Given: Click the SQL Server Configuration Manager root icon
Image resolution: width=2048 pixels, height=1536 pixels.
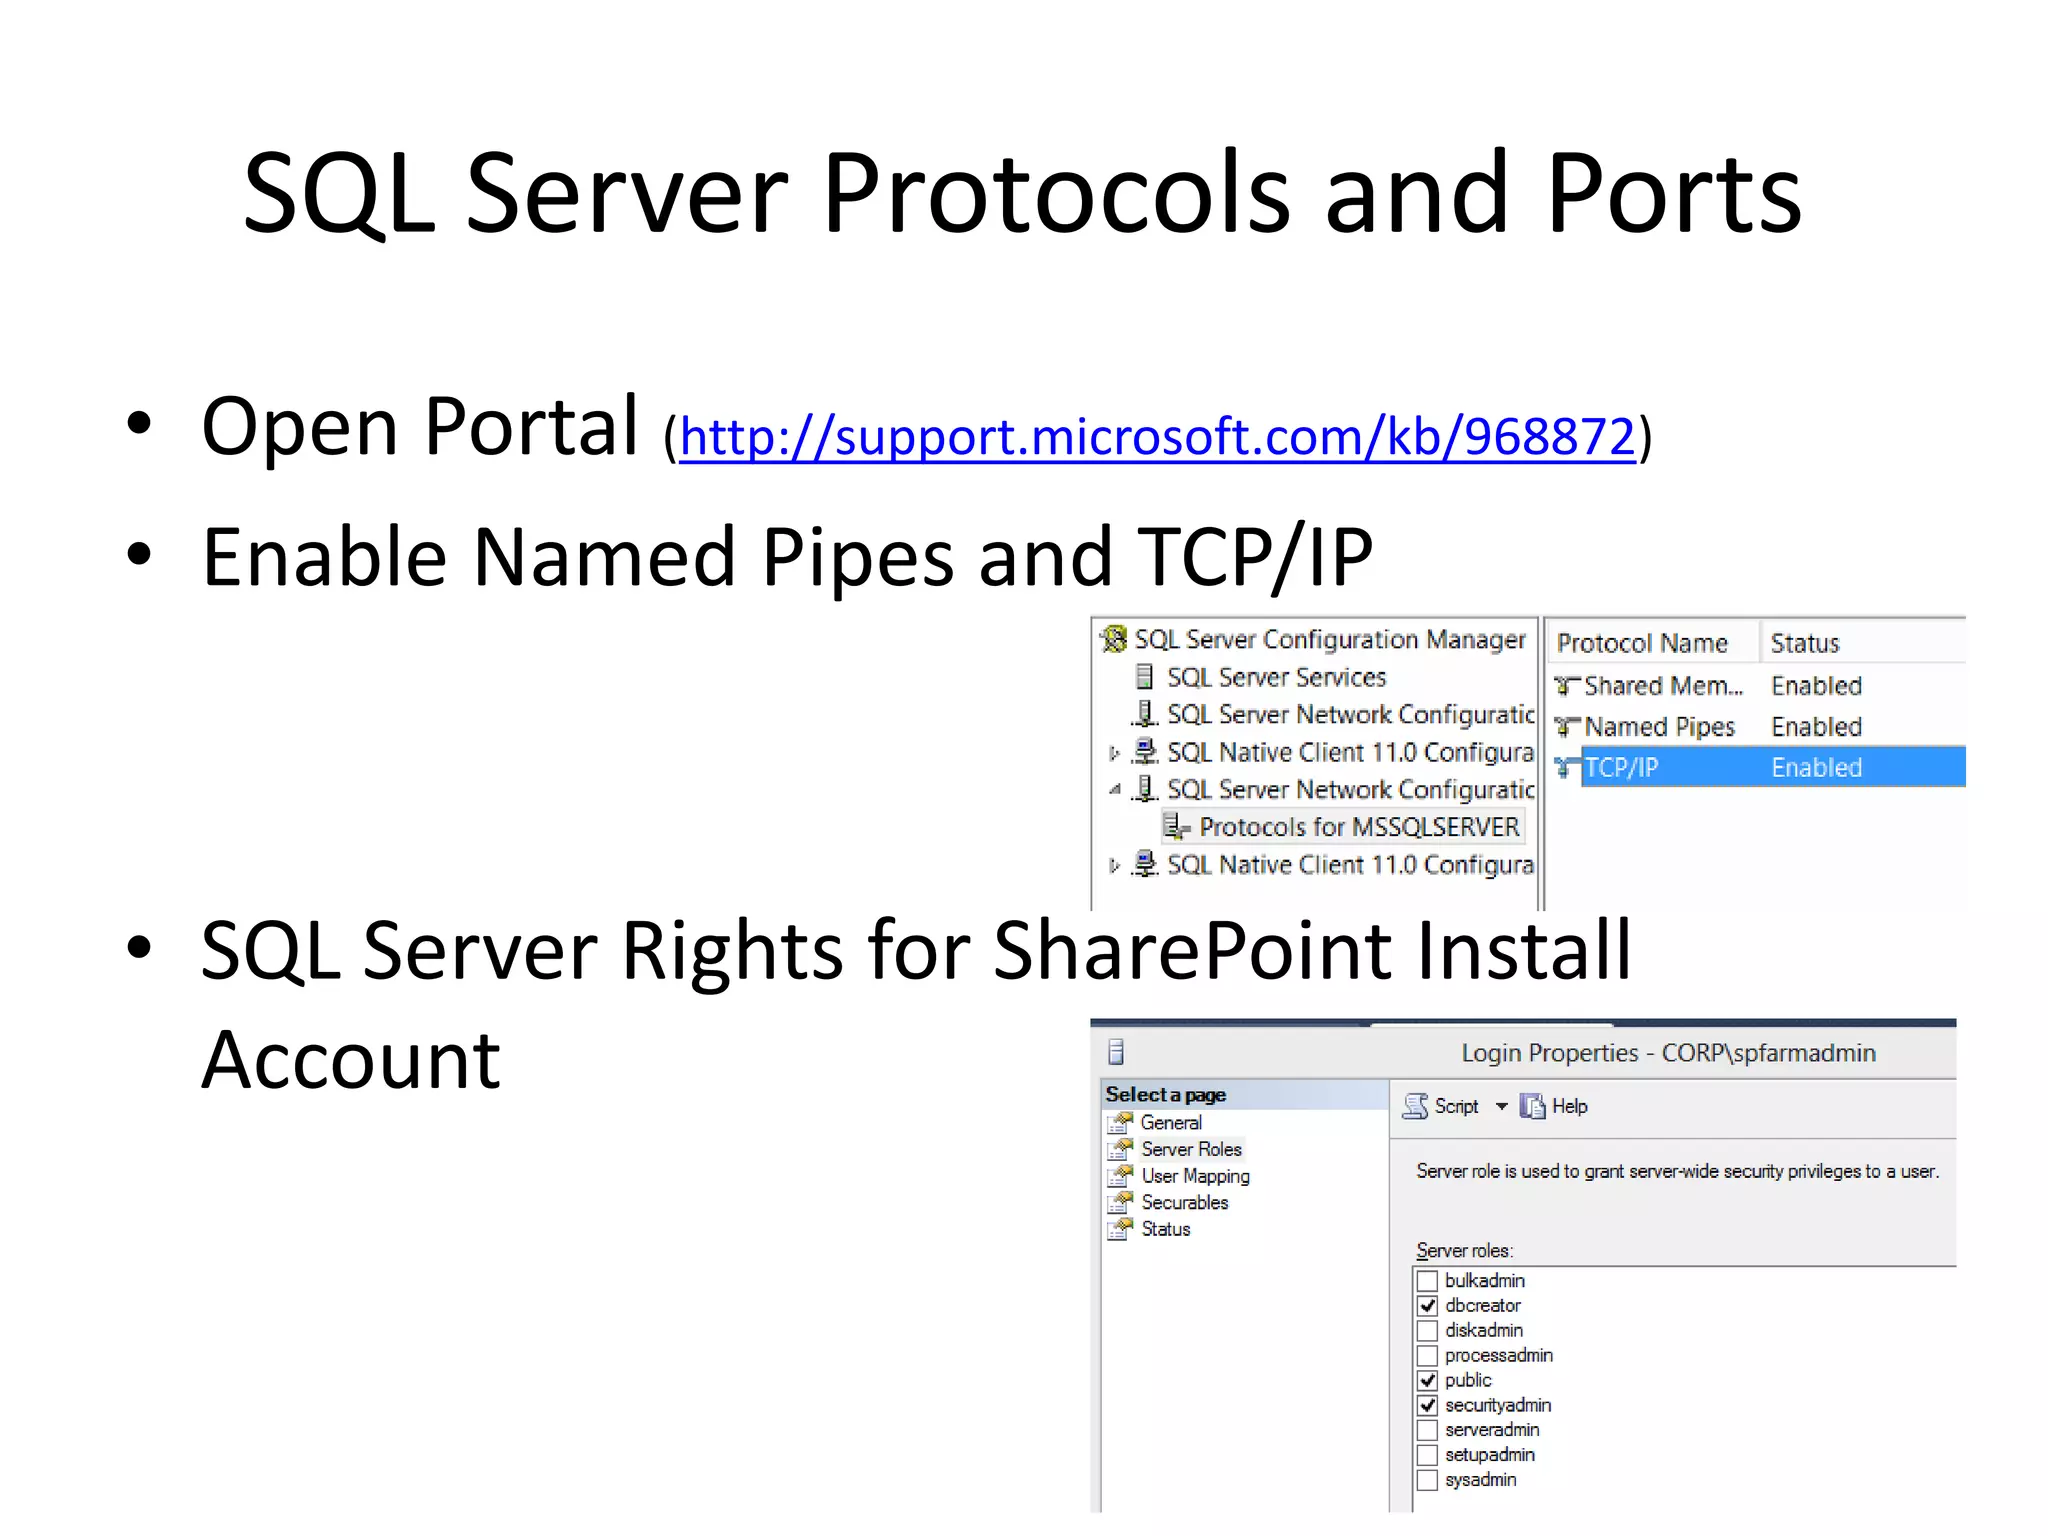Looking at the screenshot, I should pos(1113,638).
